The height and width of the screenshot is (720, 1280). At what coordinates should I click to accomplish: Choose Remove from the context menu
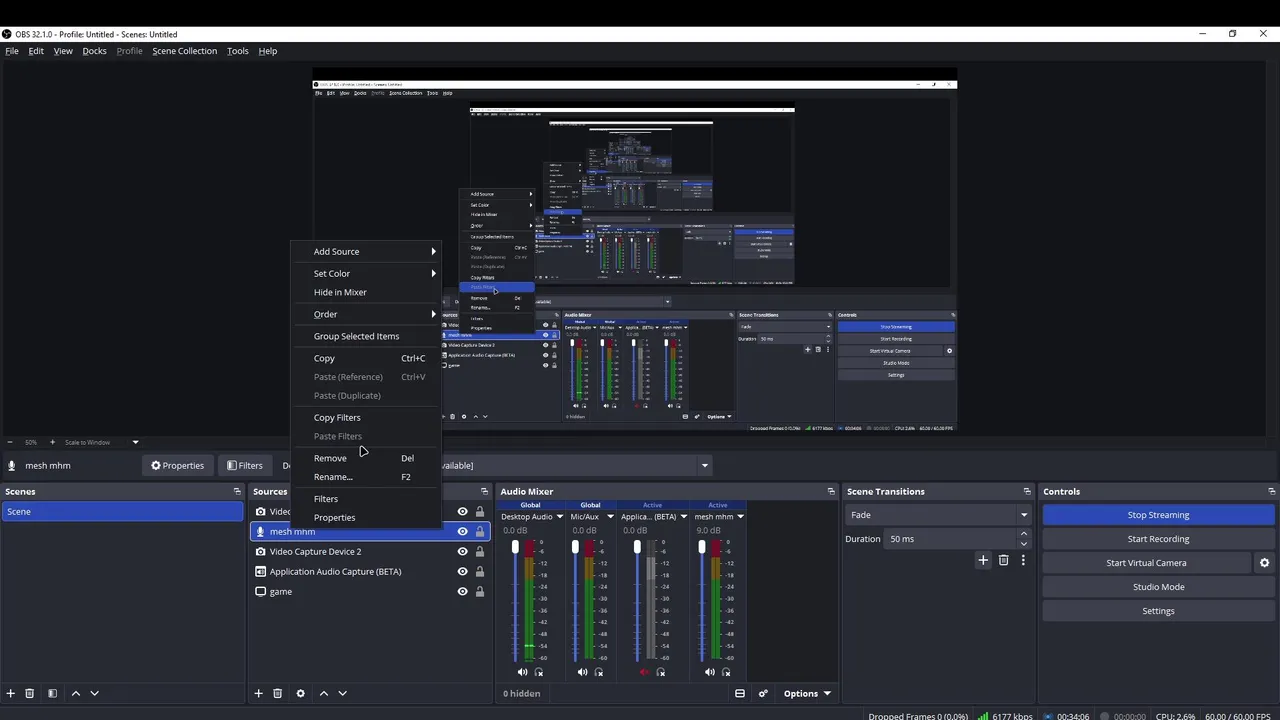click(x=330, y=458)
